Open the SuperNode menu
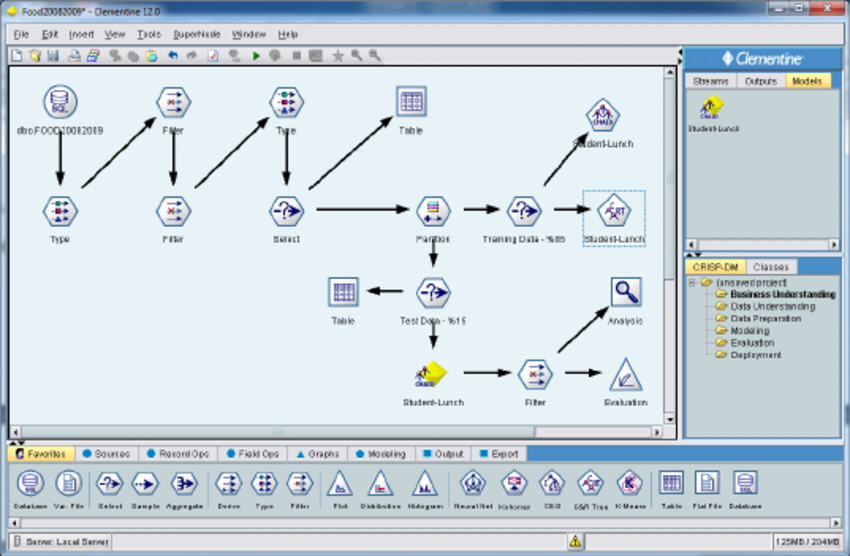This screenshot has width=850, height=556. (x=196, y=34)
